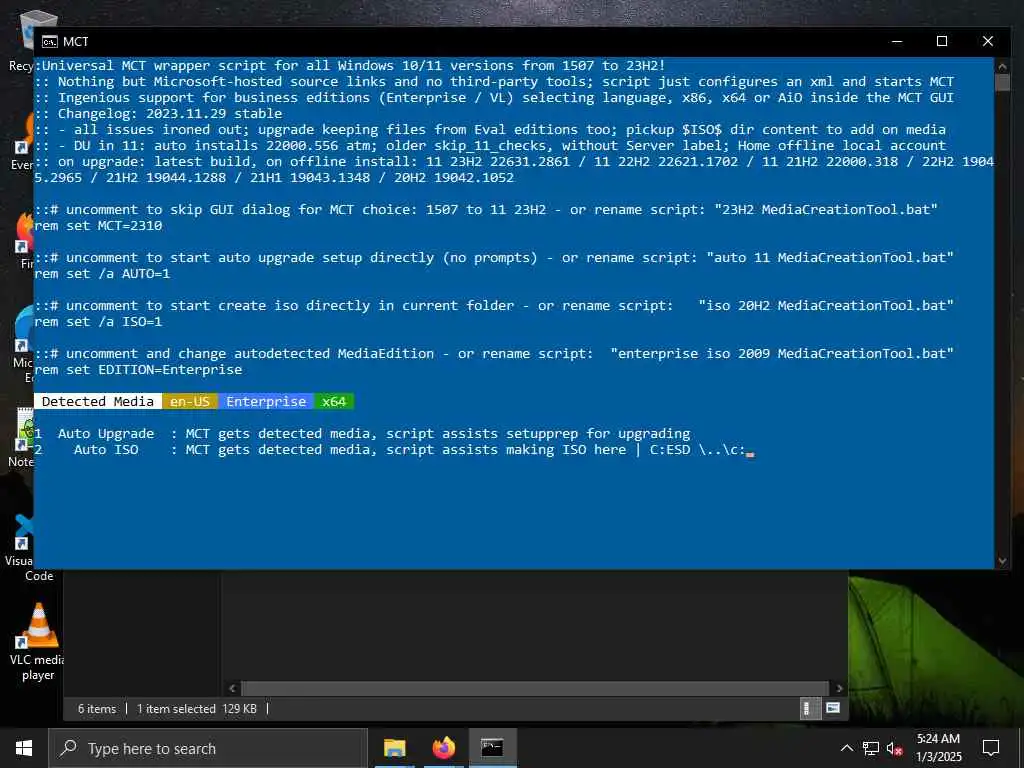Switch File Explorer to large icons view
Viewport: 1024px width, 768px height.
(x=833, y=709)
